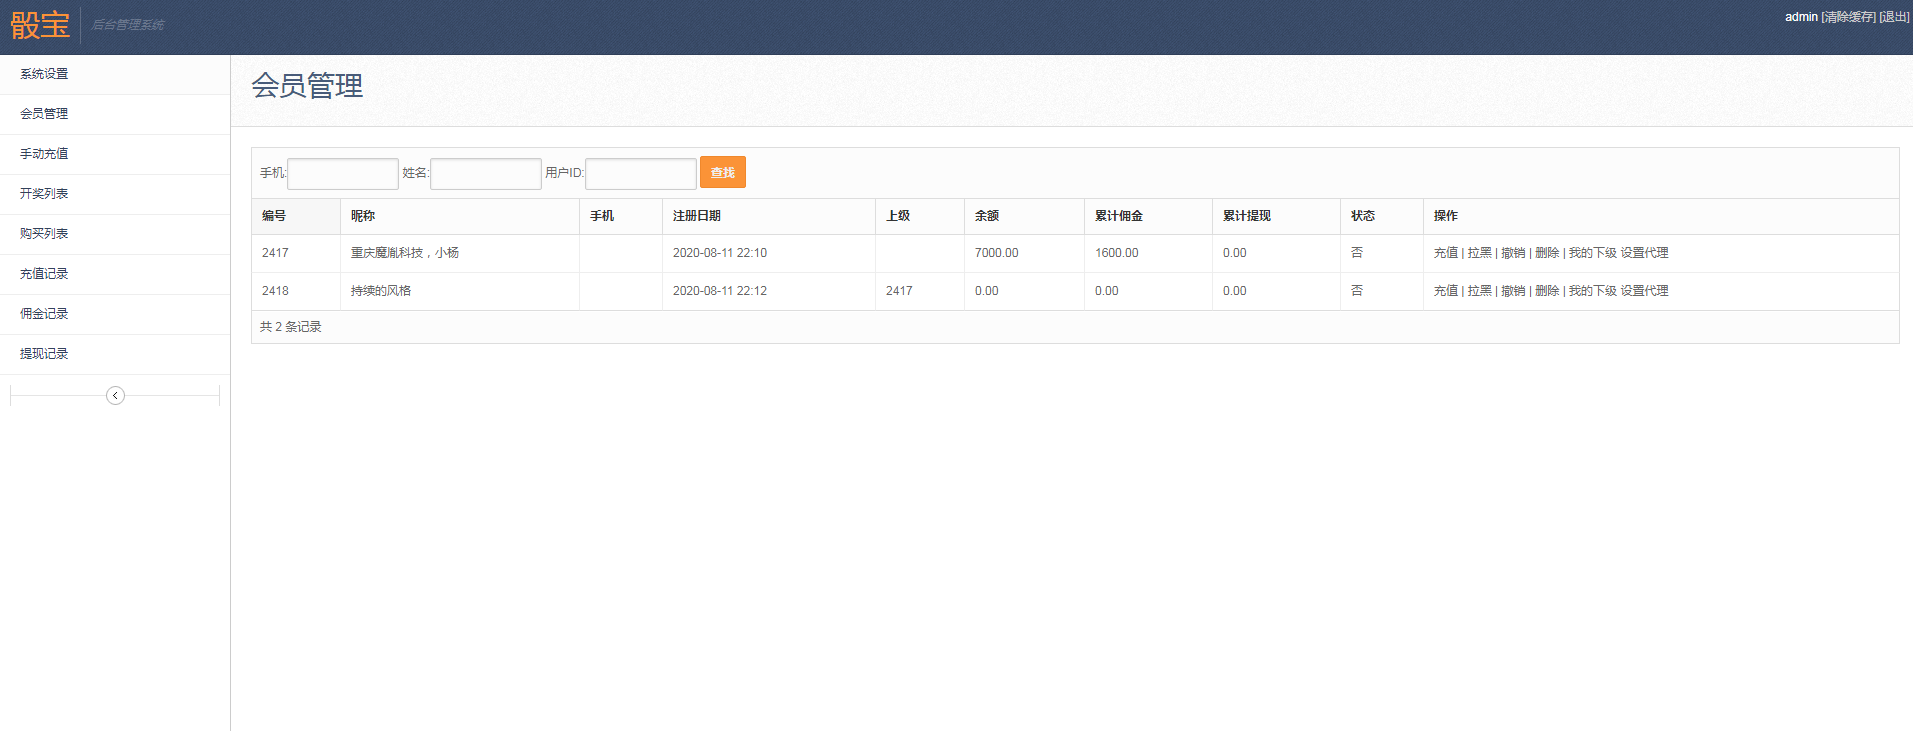Open 会员管理 in the sidebar
The width and height of the screenshot is (1913, 731).
[44, 114]
